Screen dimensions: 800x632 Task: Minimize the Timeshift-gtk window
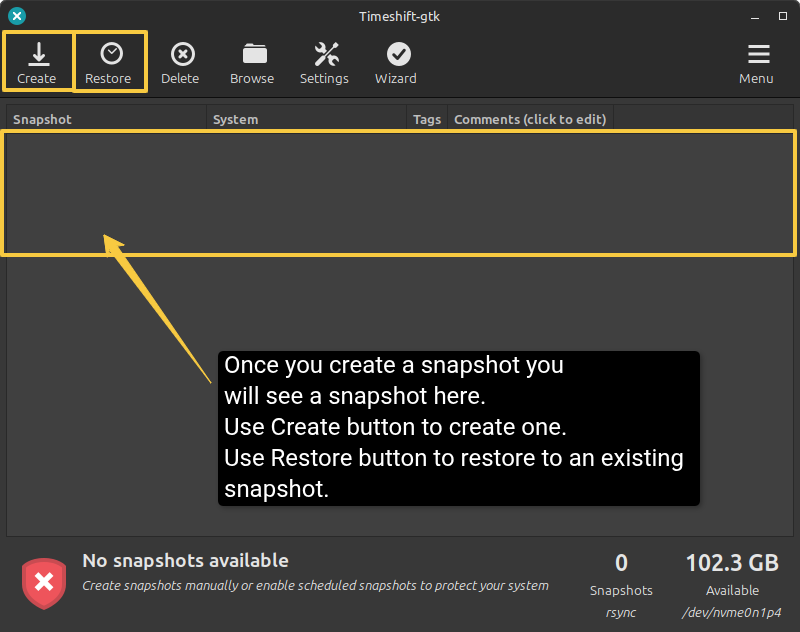[x=755, y=17]
